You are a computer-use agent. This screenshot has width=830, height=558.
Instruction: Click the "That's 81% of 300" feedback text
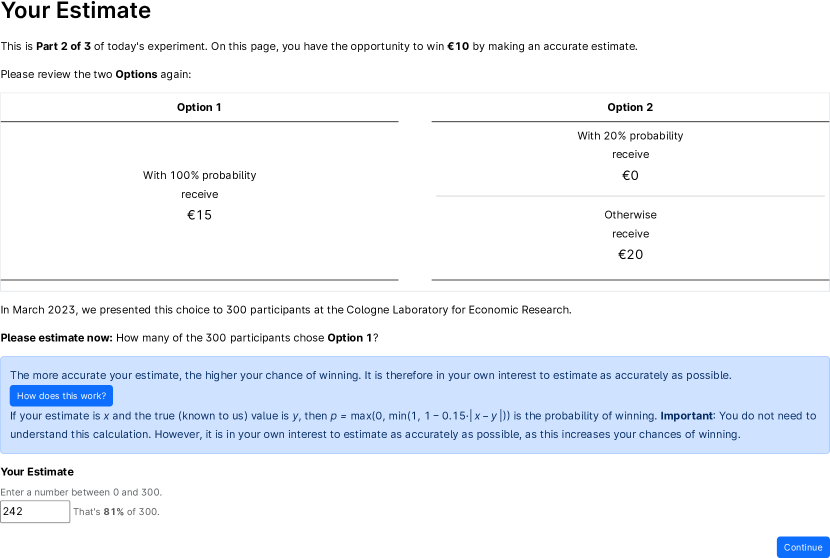116,512
